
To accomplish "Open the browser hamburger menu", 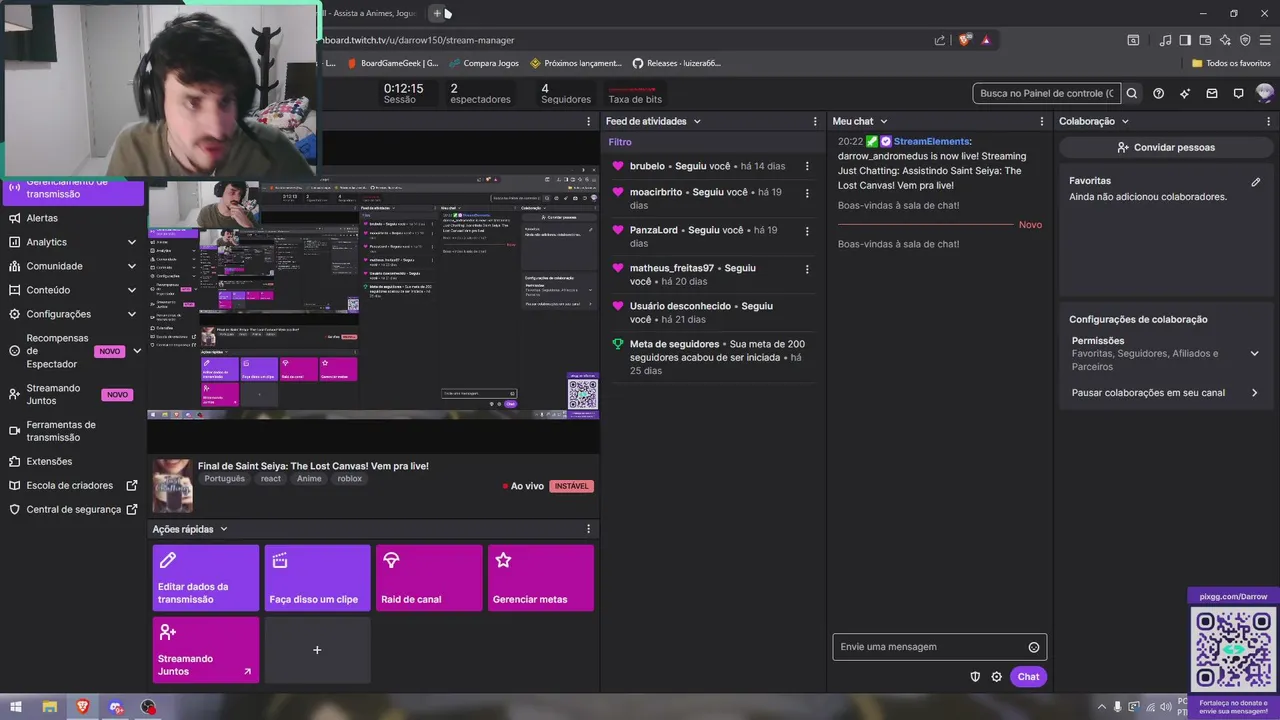I will click(x=1264, y=40).
